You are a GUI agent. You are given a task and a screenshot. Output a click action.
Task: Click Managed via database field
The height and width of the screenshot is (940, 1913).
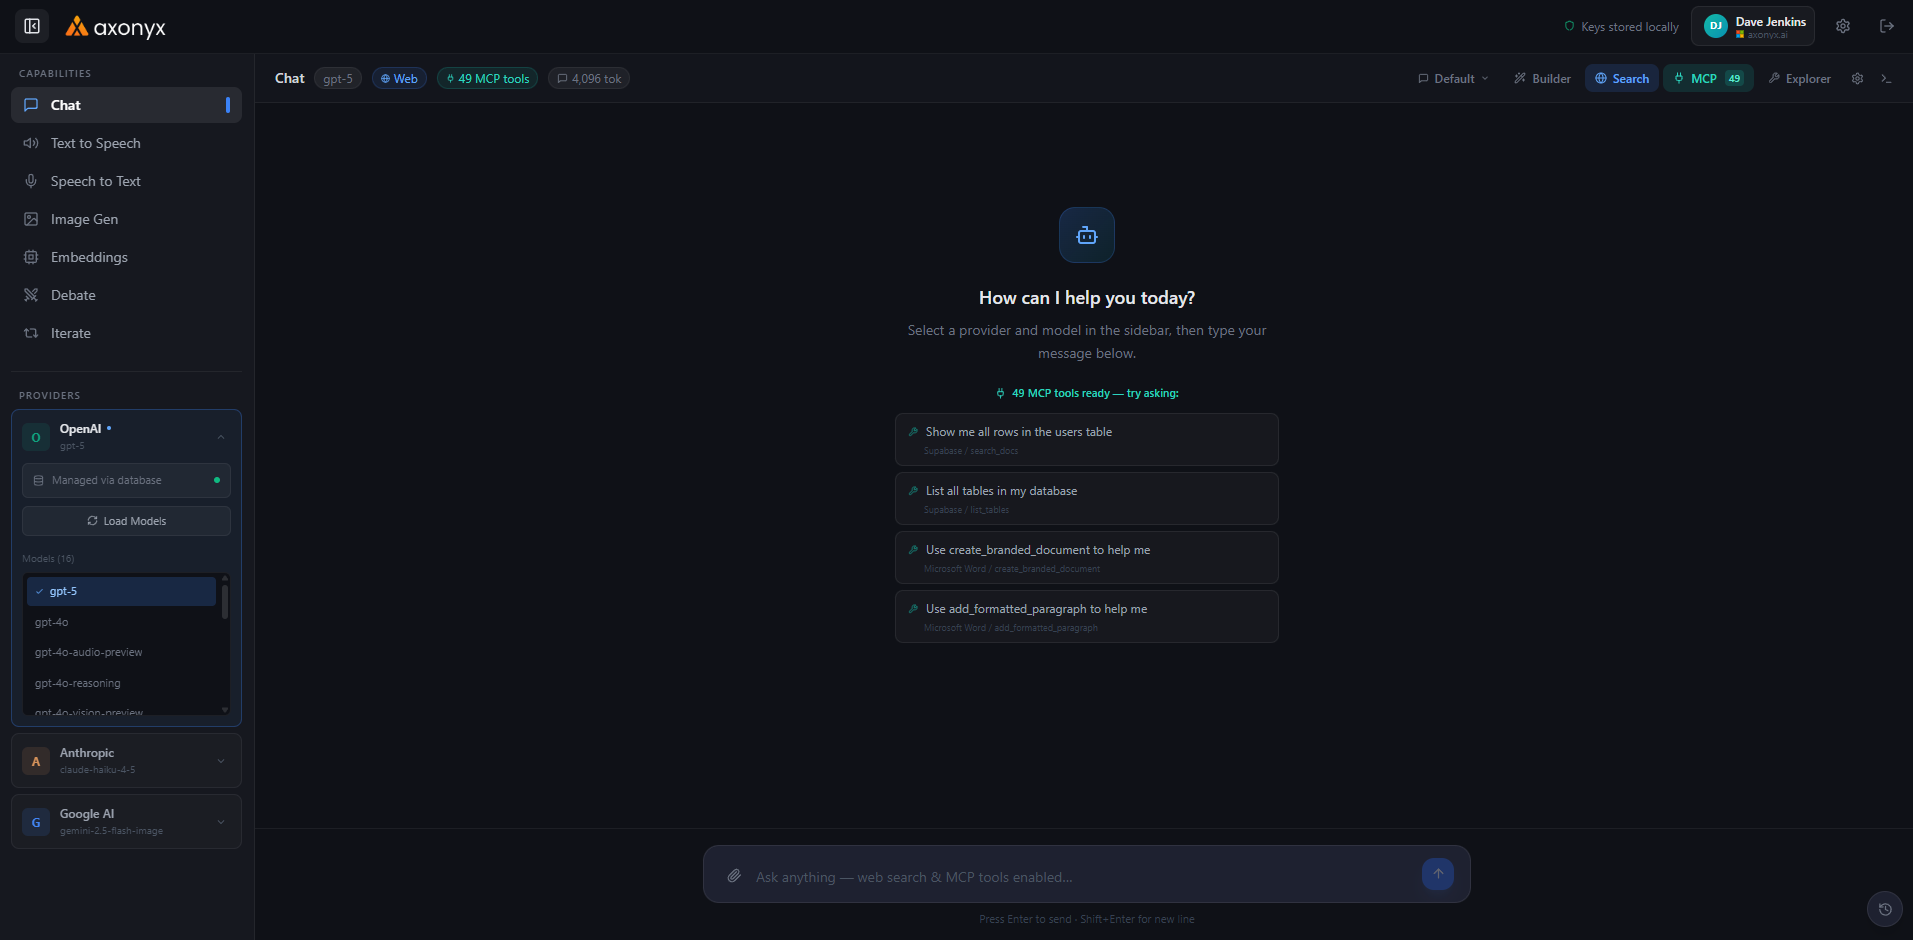pos(126,480)
